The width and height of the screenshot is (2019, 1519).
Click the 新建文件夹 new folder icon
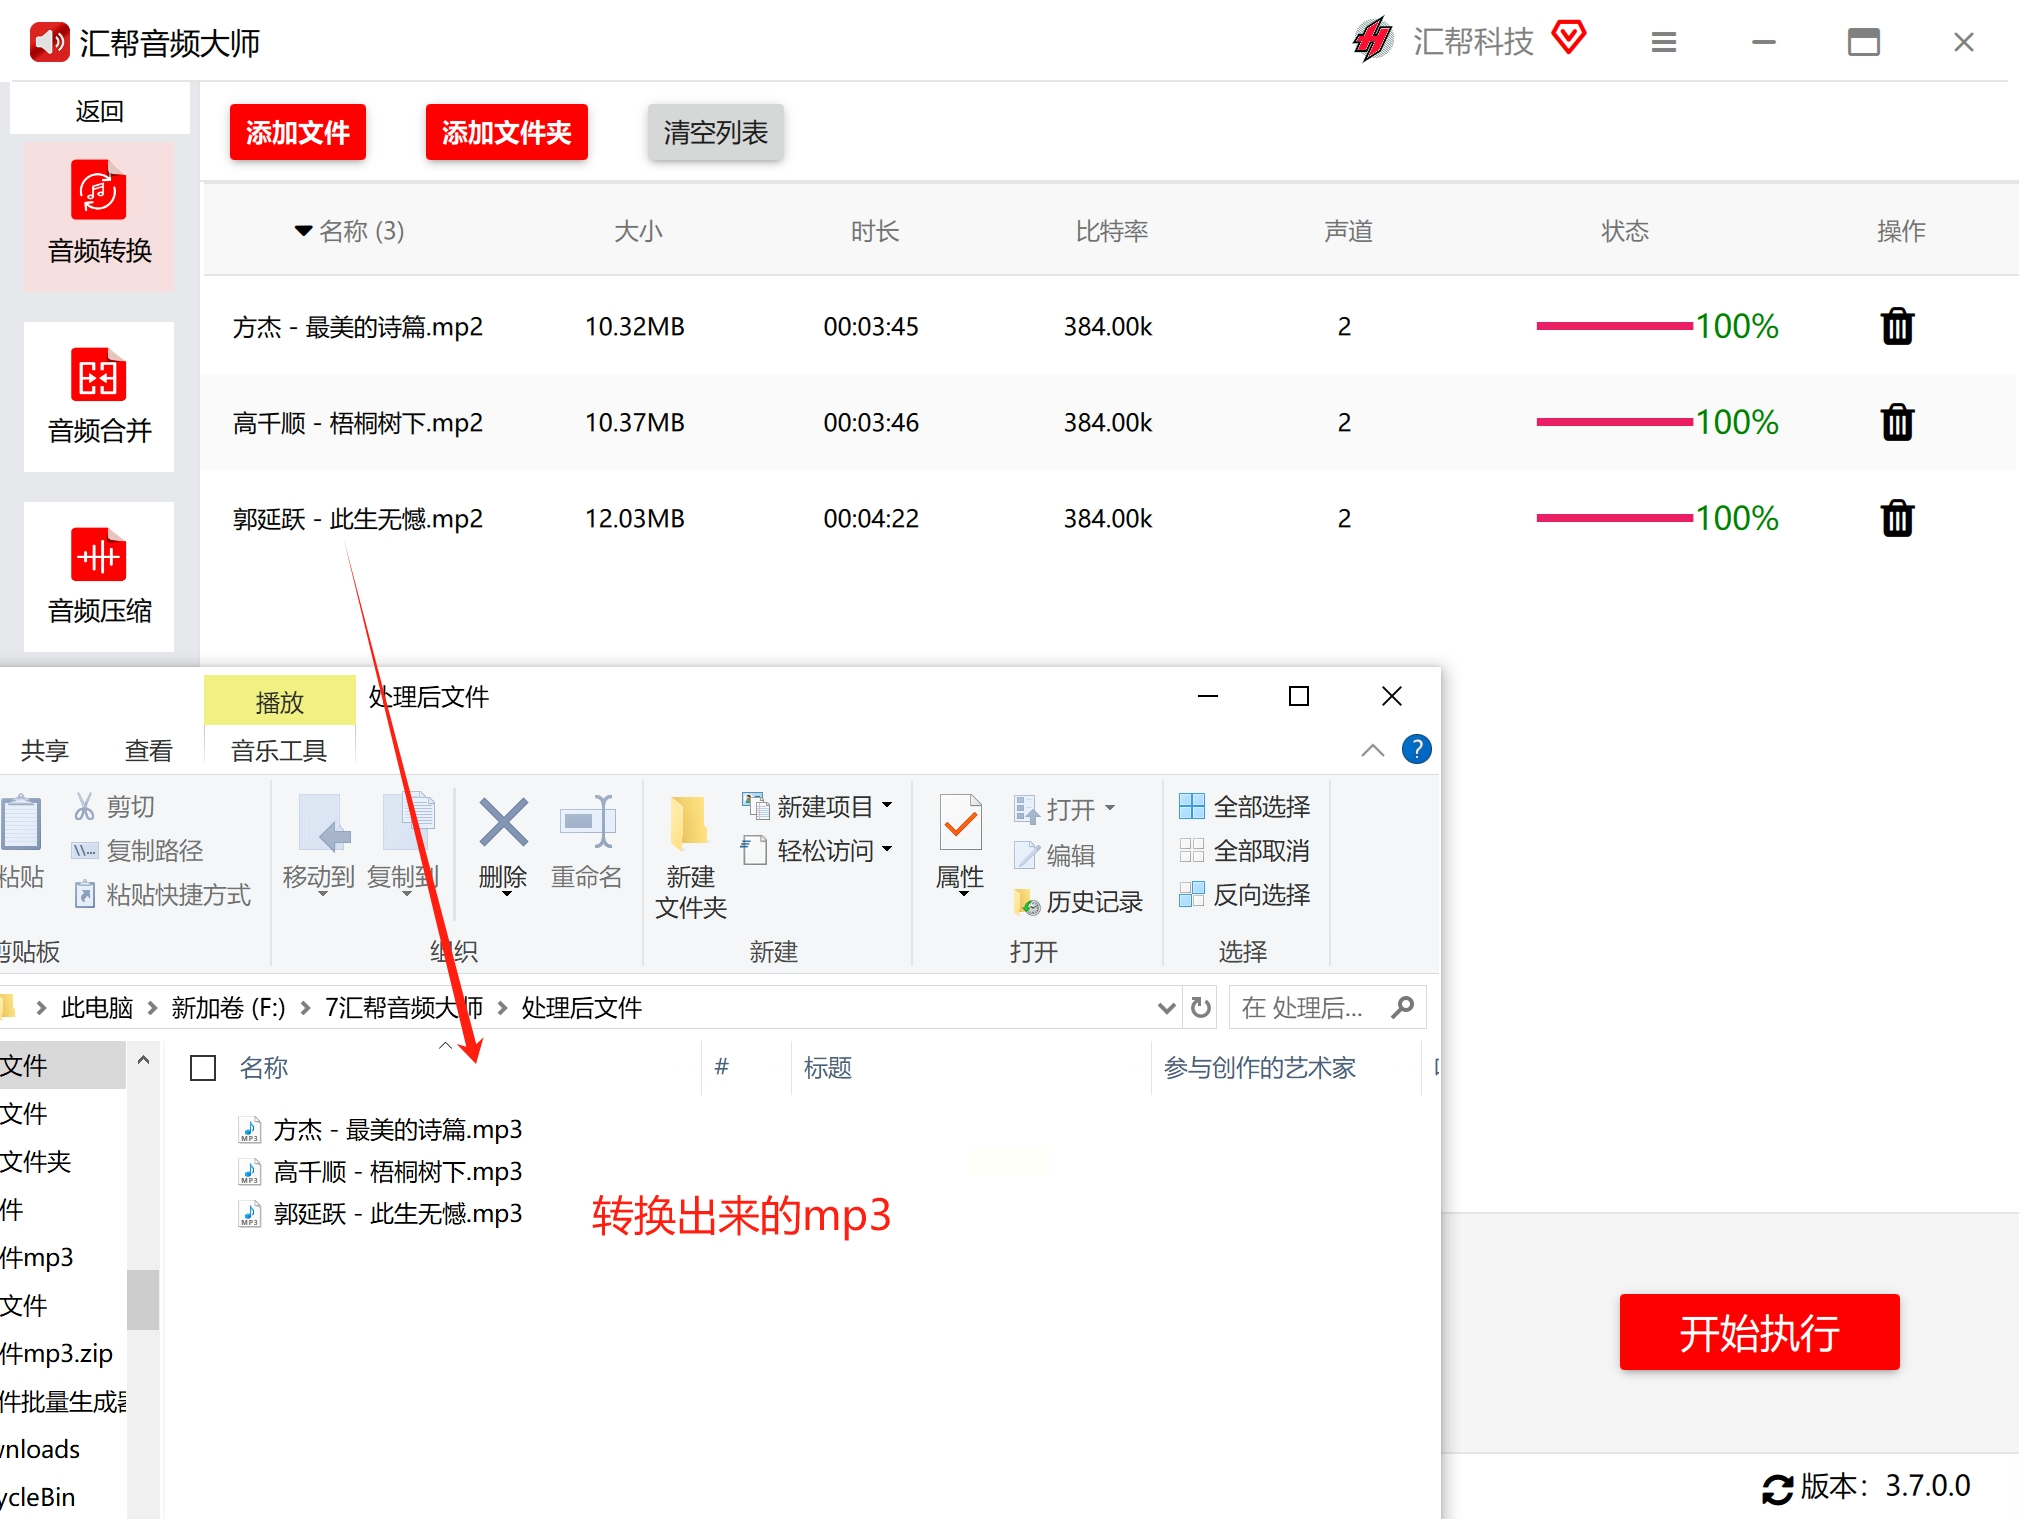[690, 823]
